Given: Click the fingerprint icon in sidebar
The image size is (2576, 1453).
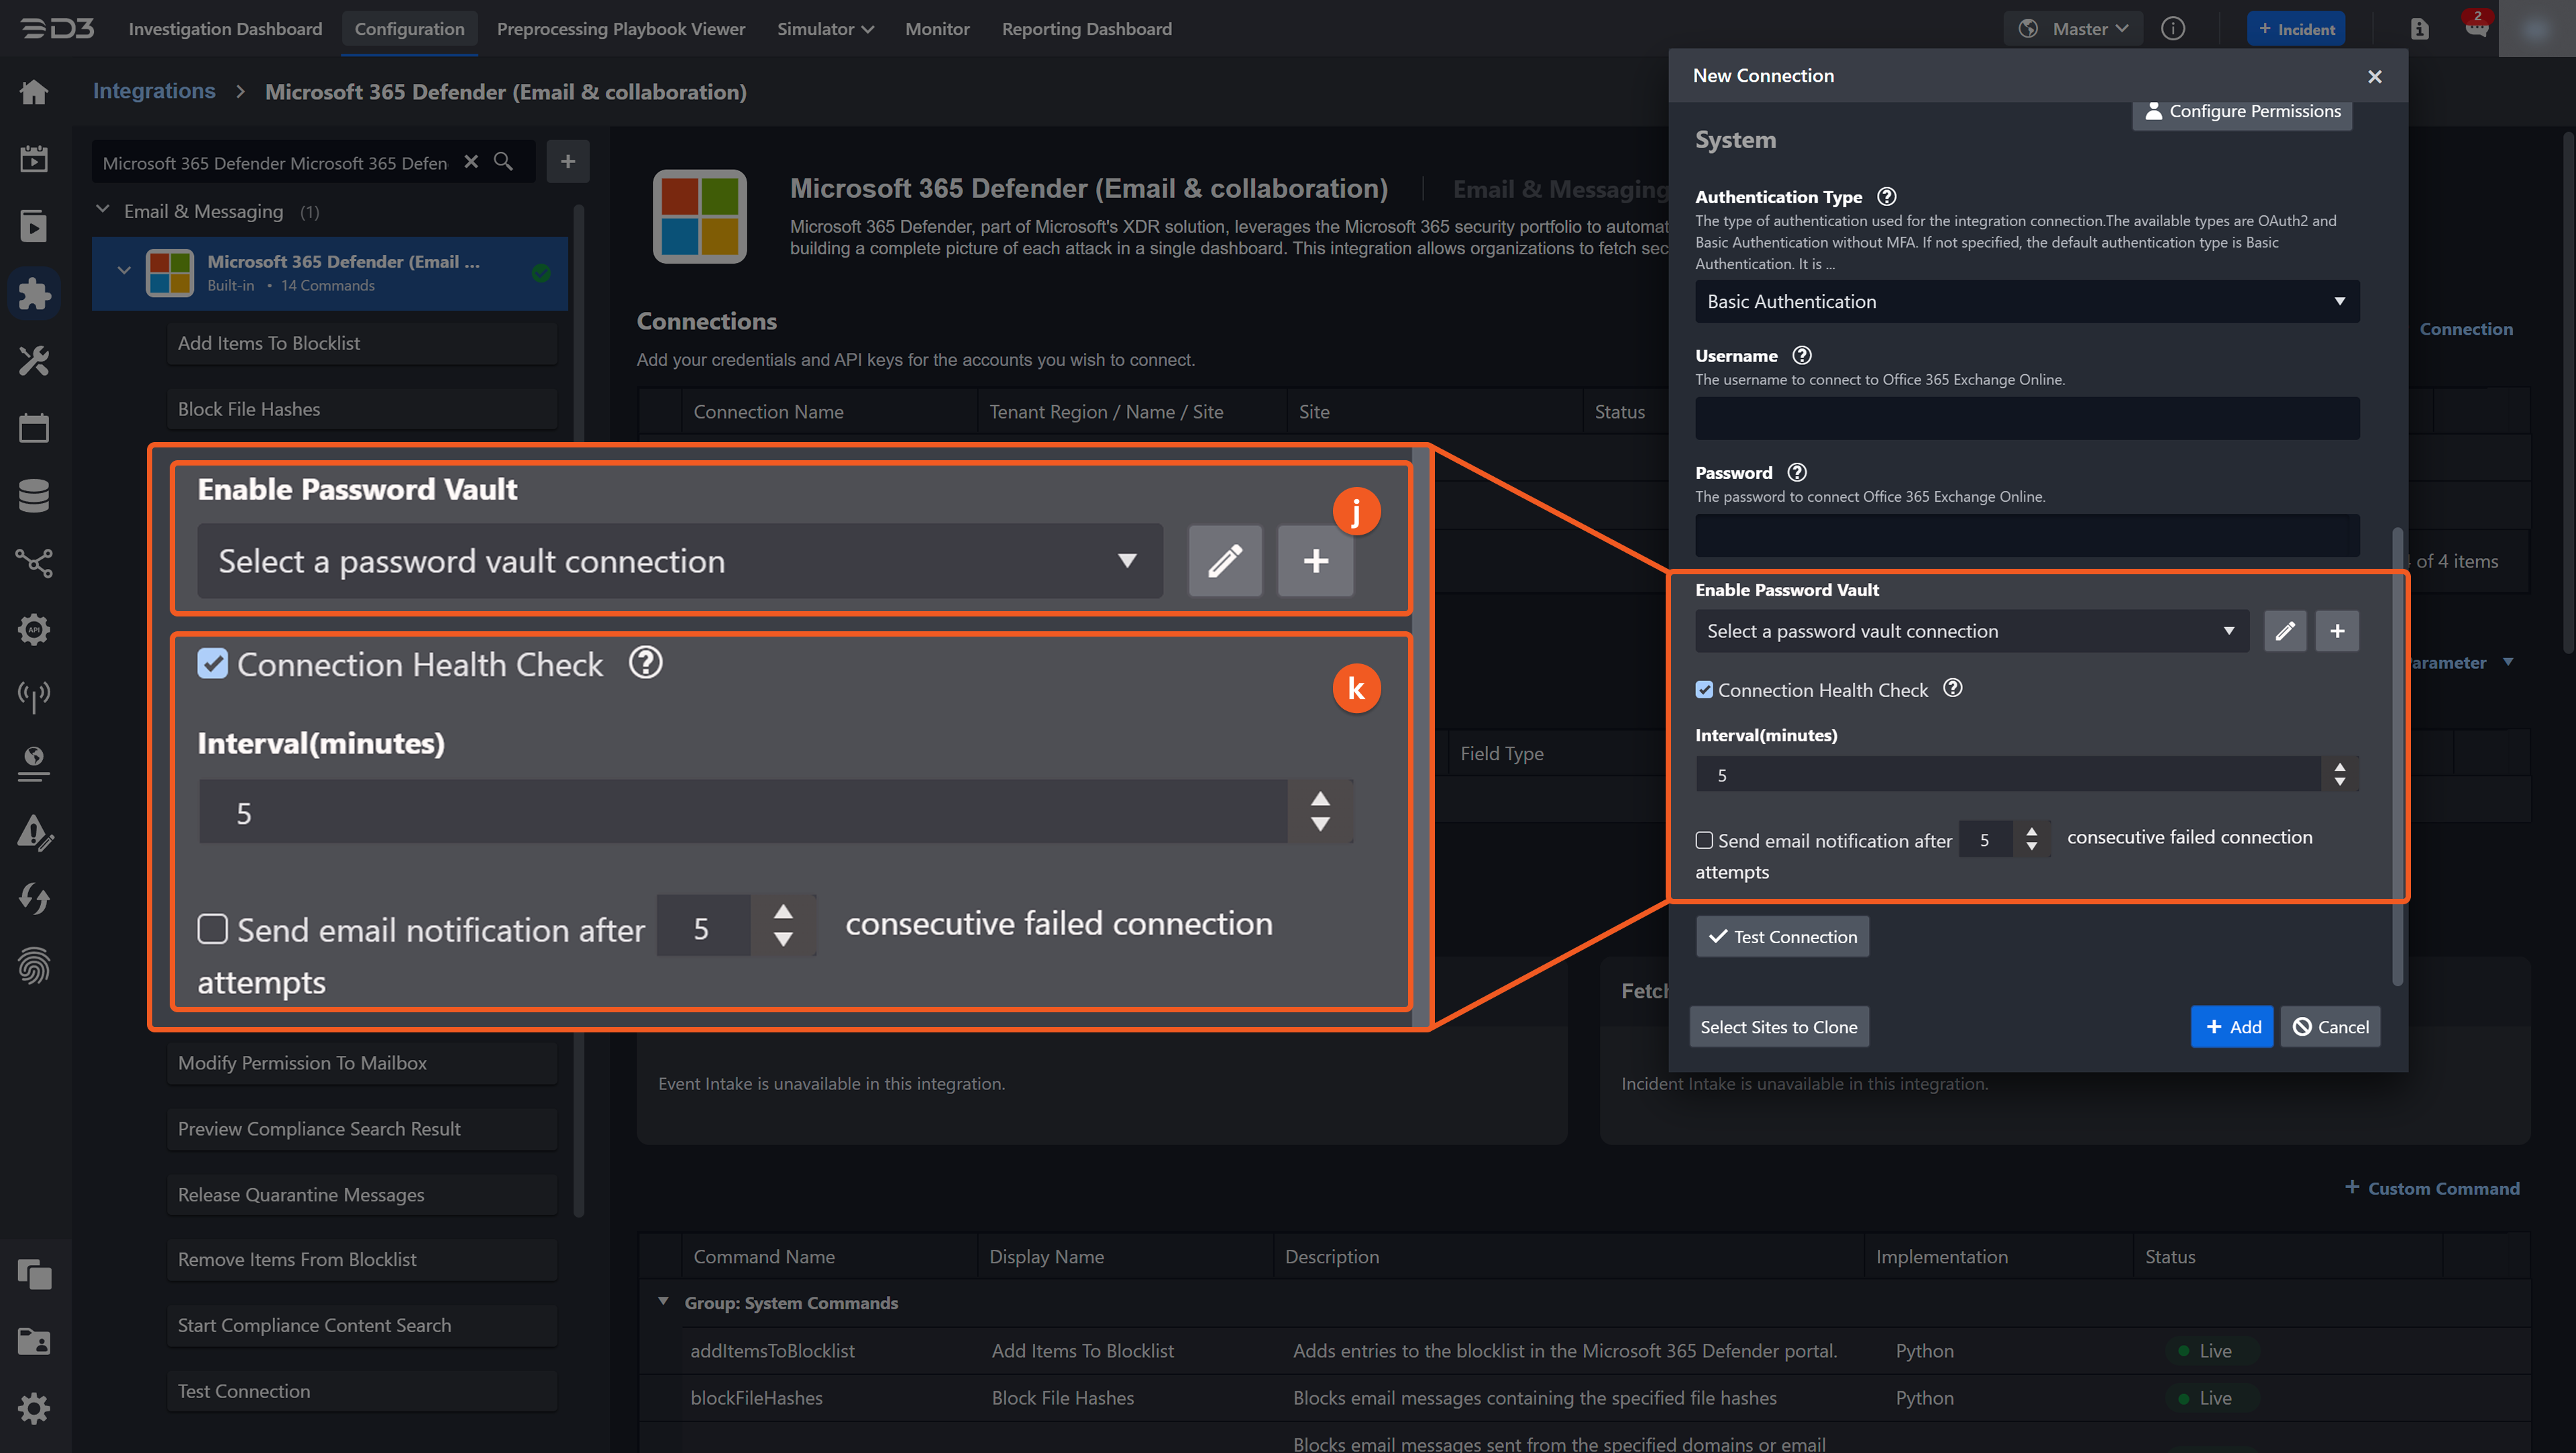Looking at the screenshot, I should click(34, 966).
